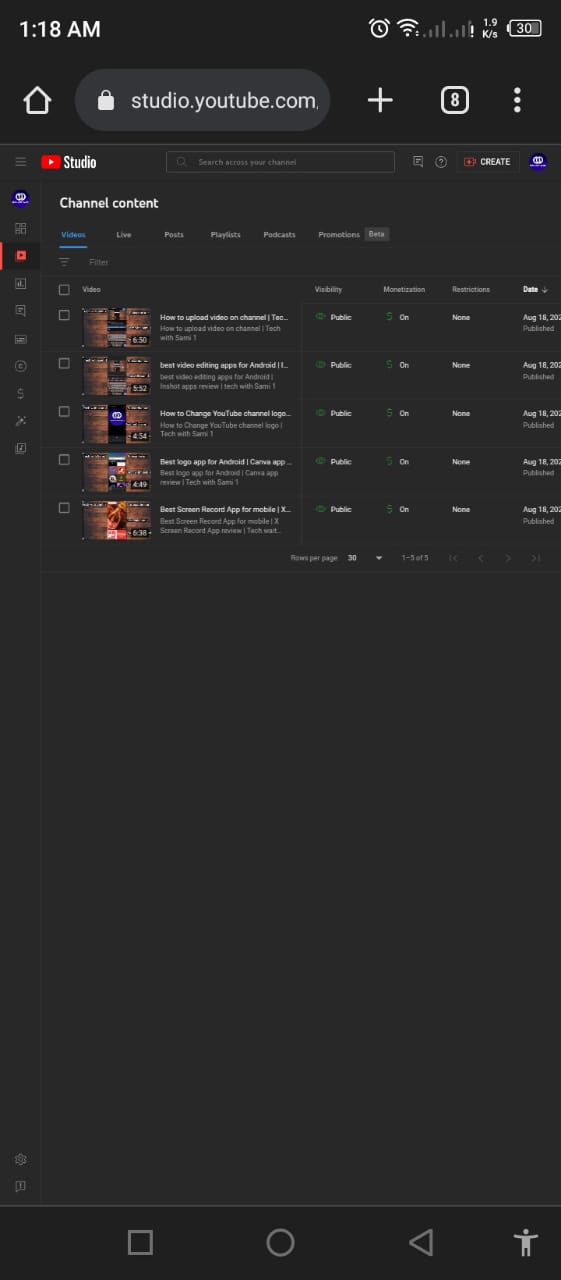Select checkbox for Best logo app video
561x1280 pixels.
click(64, 459)
